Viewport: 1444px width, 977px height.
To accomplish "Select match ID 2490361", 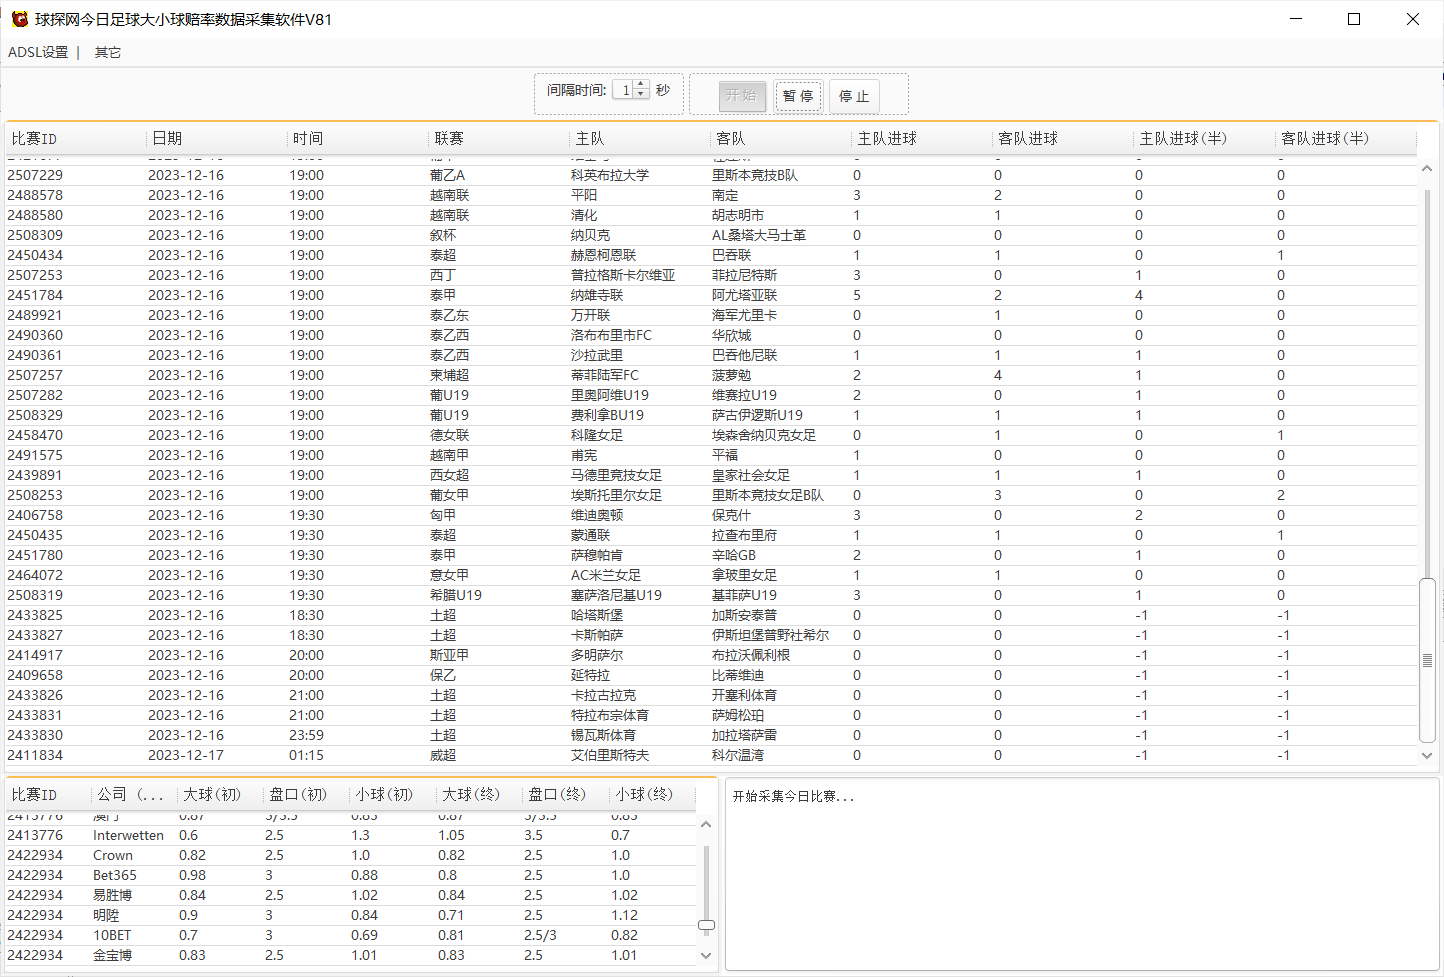I will click(x=35, y=355).
